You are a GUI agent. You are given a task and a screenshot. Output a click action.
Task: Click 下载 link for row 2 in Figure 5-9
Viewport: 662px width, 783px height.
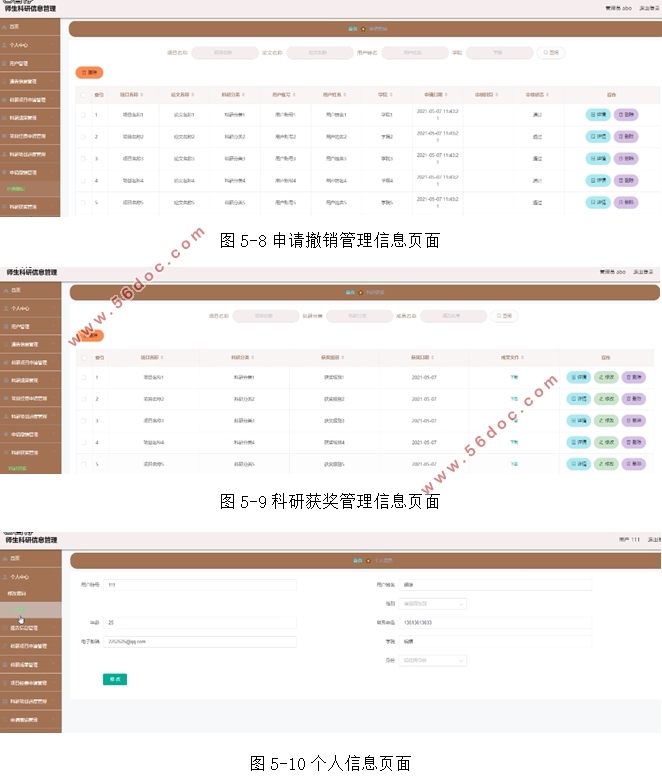[514, 399]
